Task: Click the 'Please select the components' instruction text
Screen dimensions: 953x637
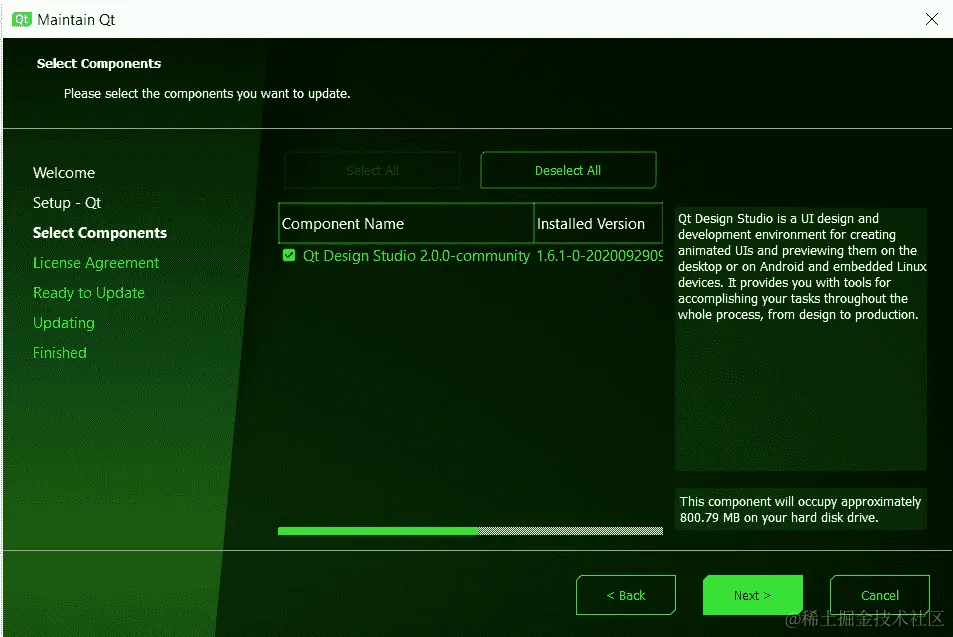Action: (x=207, y=94)
